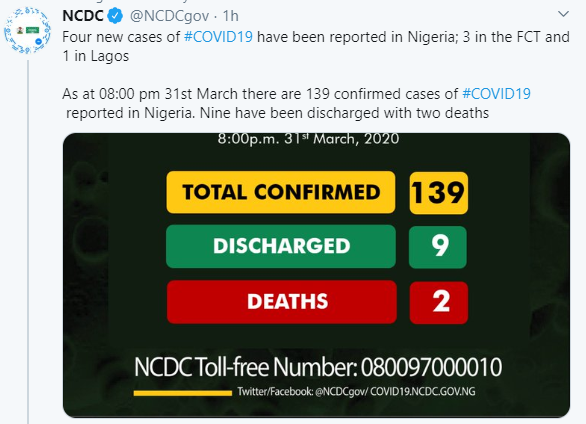The width and height of the screenshot is (586, 424).
Task: Click the 8:00p.m. 31st March, 2020 heading
Action: click(308, 139)
